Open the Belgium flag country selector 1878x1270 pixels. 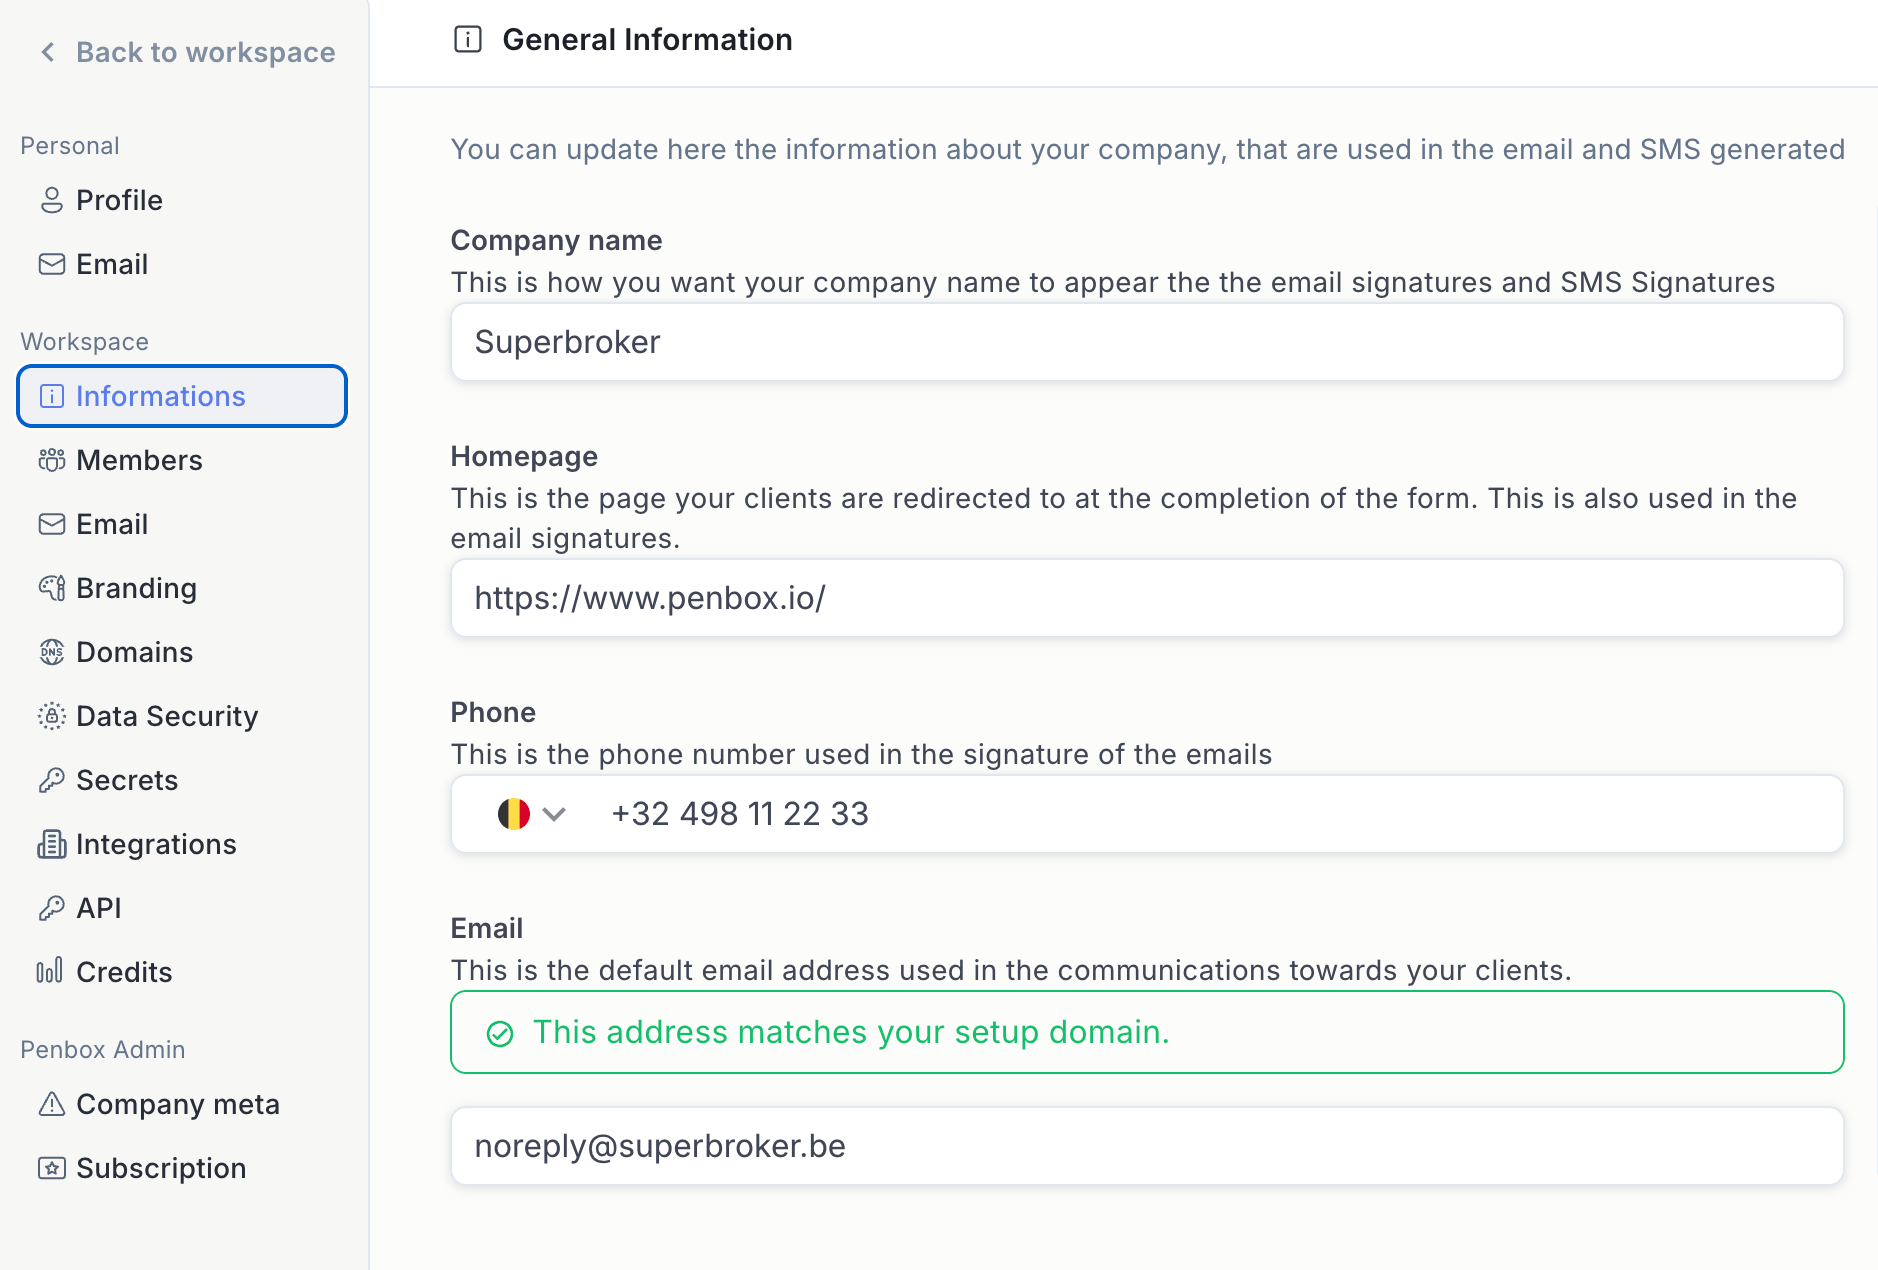click(514, 814)
